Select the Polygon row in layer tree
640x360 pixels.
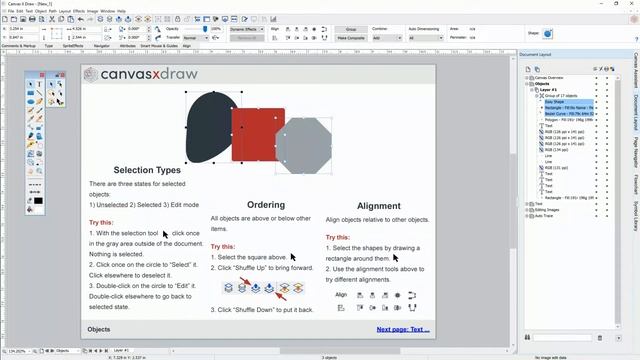click(x=569, y=120)
